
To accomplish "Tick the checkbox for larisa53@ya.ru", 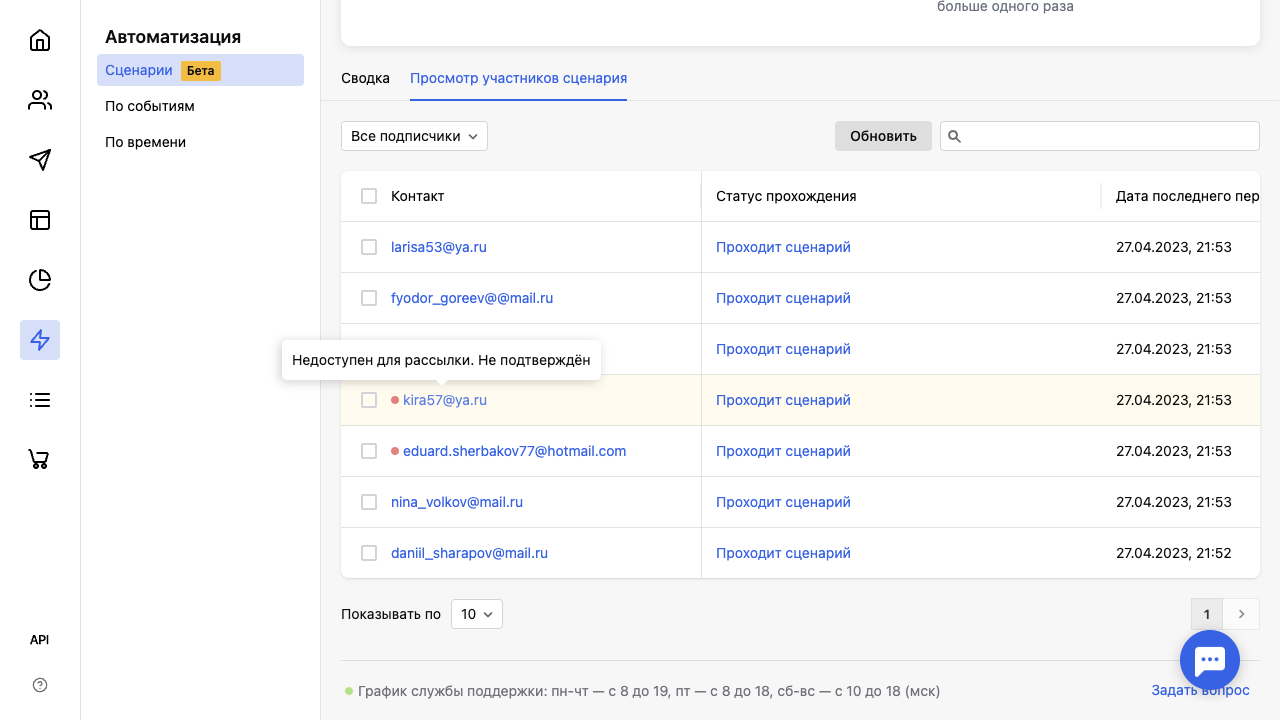I will pos(369,247).
